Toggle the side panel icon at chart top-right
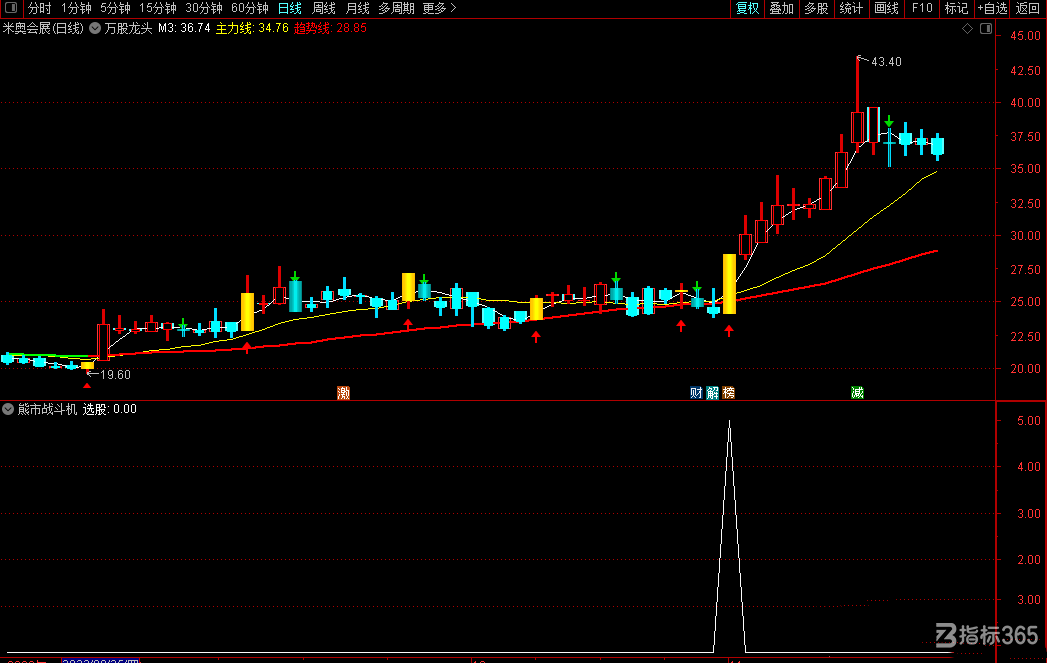The width and height of the screenshot is (1047, 663). point(986,28)
